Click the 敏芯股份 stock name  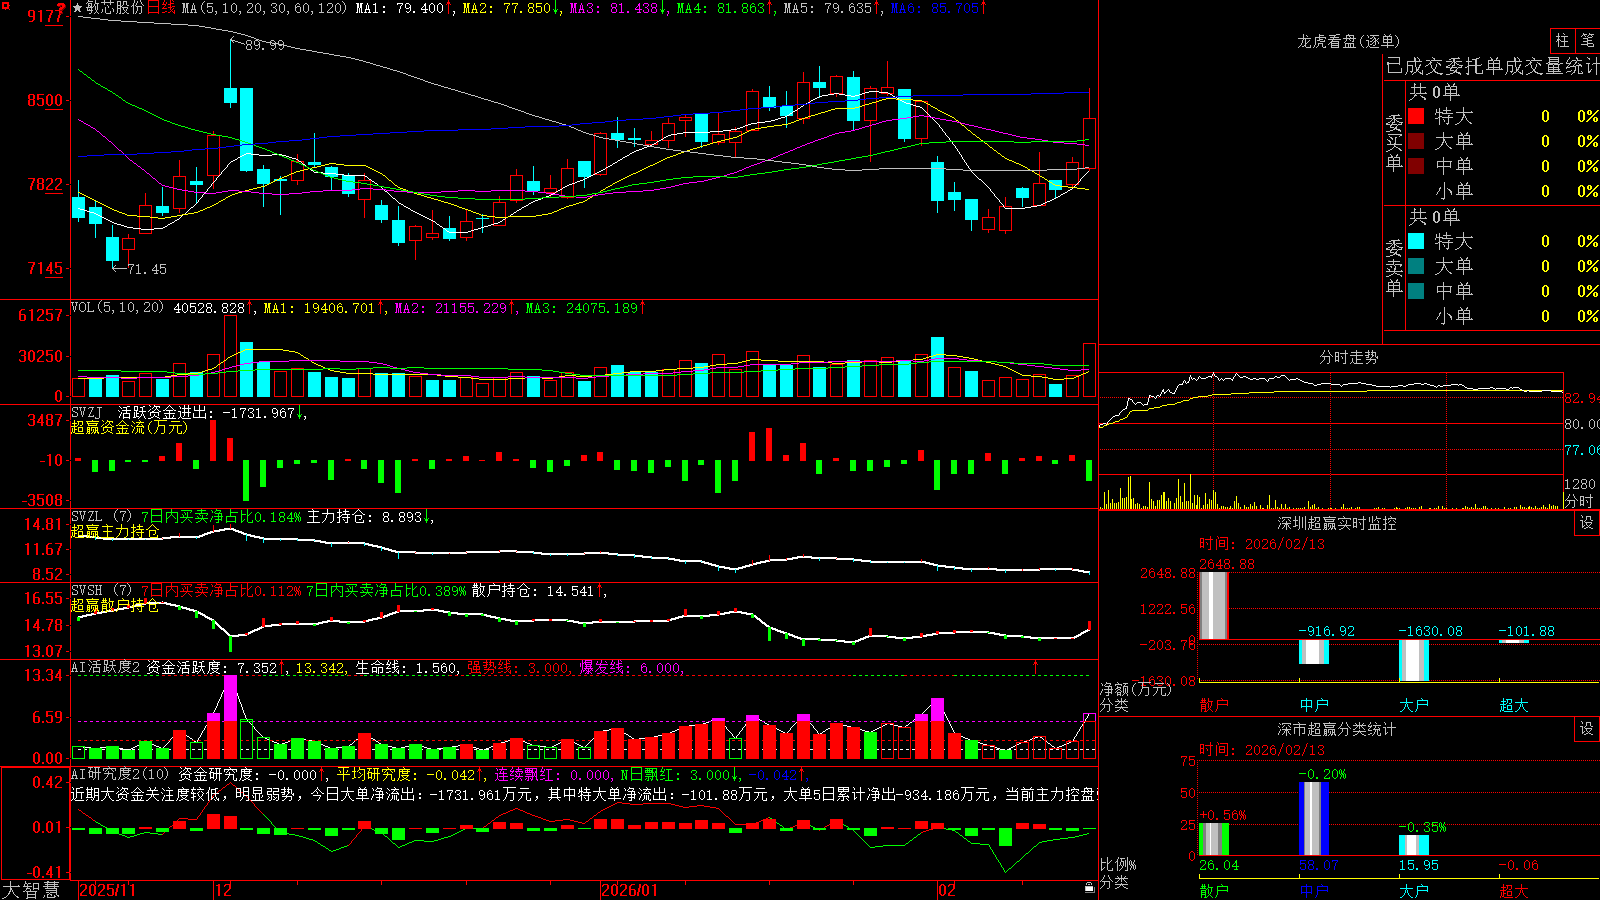pos(115,8)
